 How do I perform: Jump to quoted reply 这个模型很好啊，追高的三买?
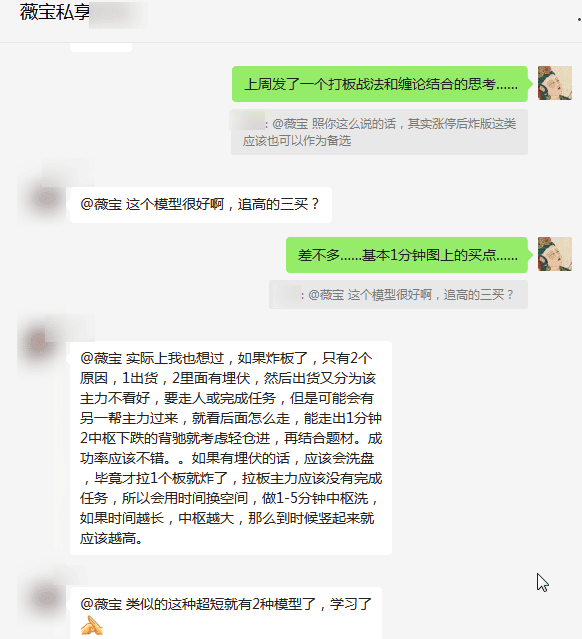(x=398, y=294)
